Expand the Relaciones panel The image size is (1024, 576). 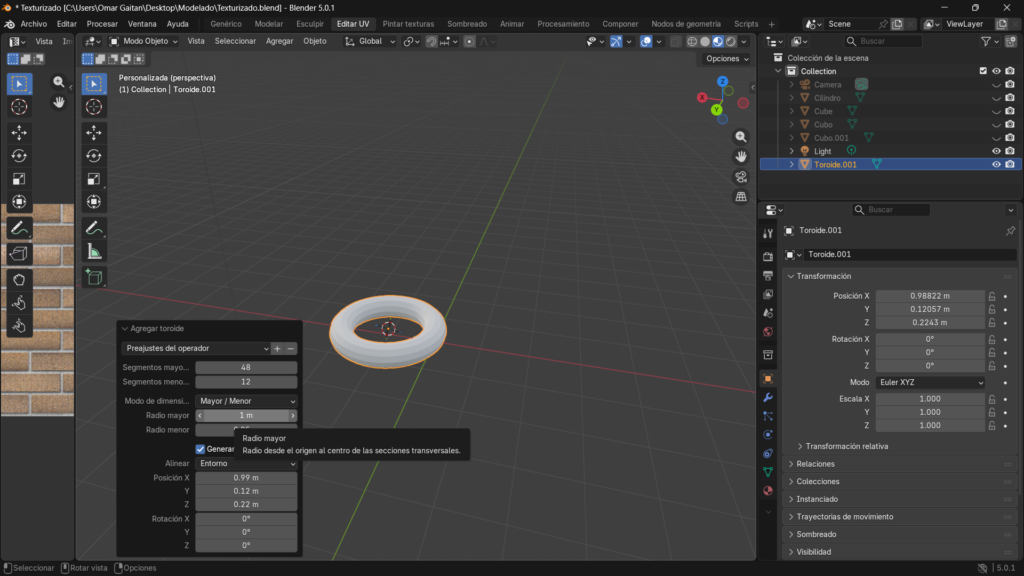pyautogui.click(x=815, y=464)
